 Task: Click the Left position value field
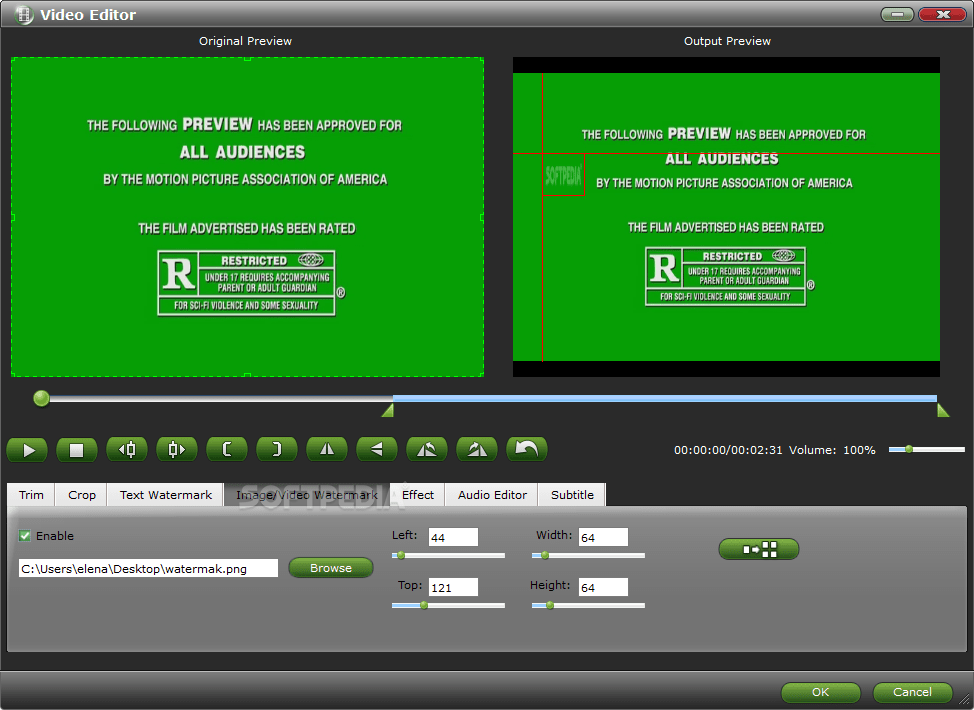tap(453, 537)
